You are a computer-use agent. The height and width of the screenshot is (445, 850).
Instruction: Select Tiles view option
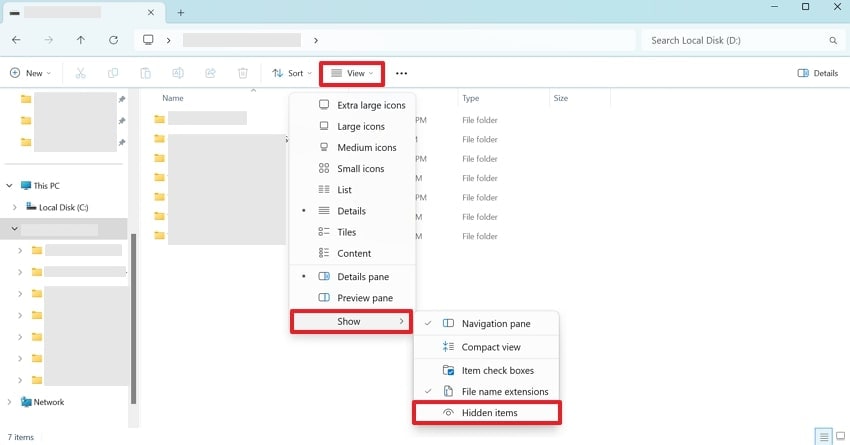(x=352, y=232)
